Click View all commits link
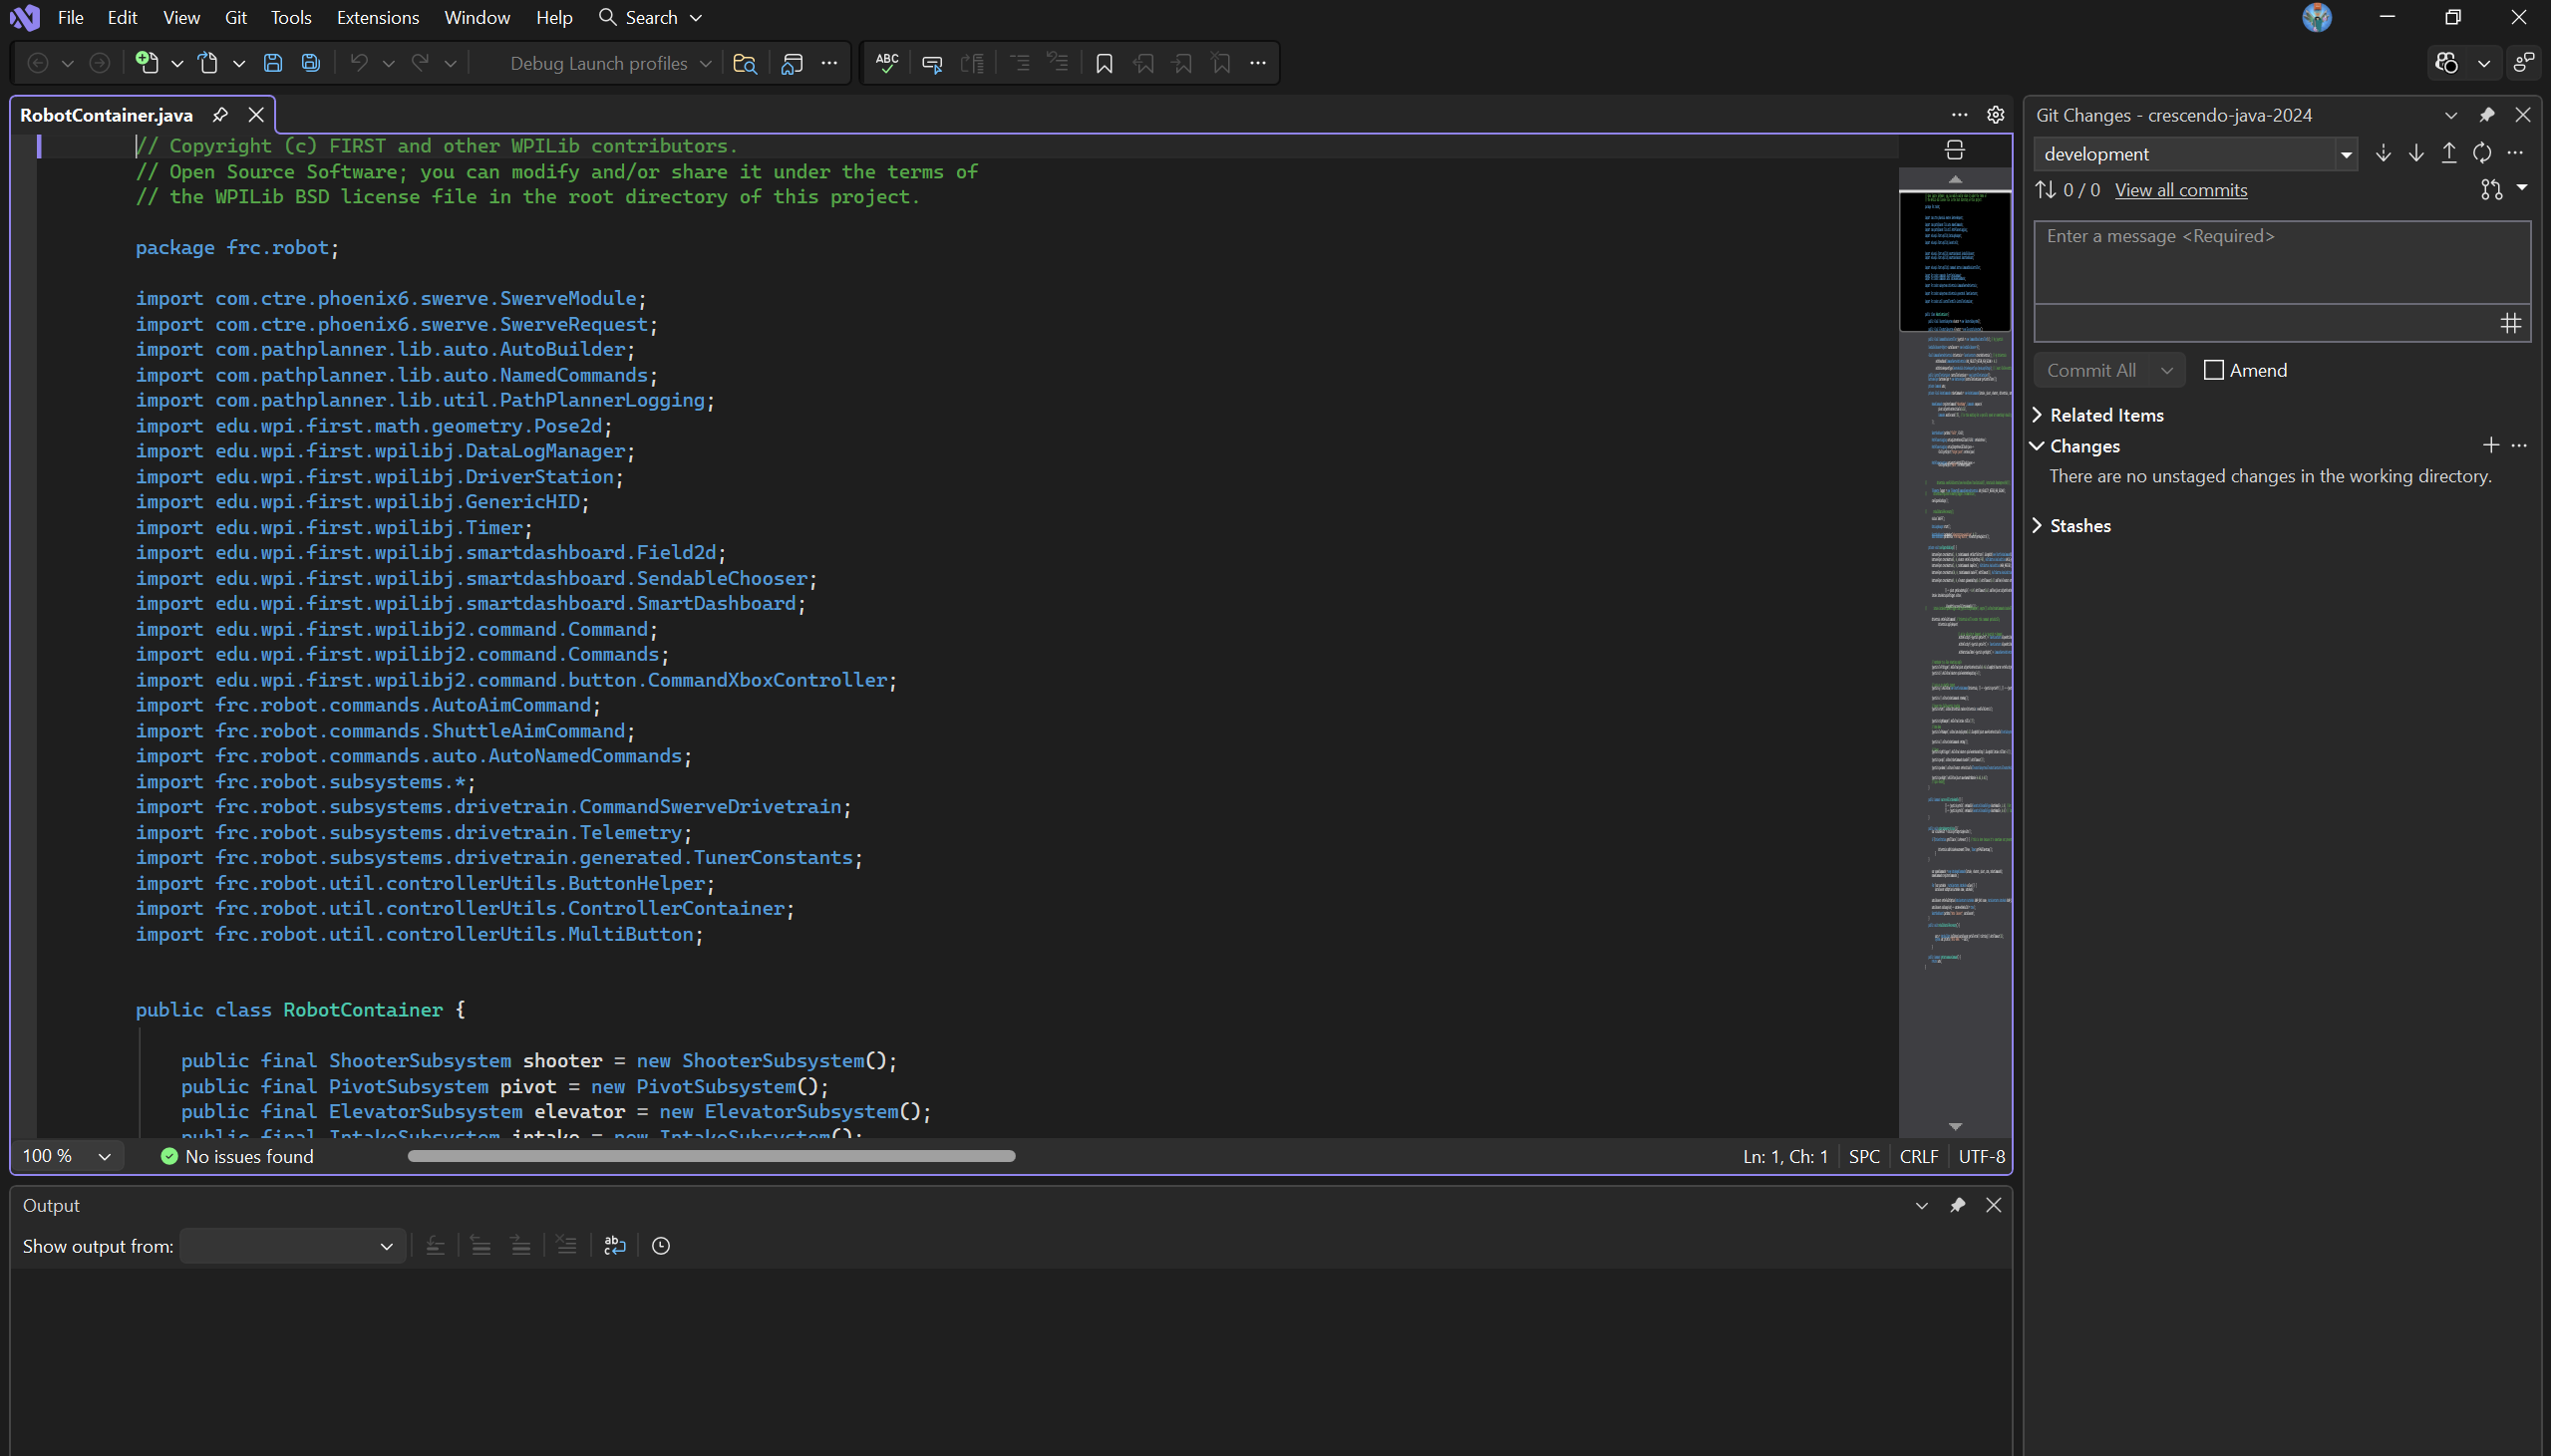Viewport: 2551px width, 1456px height. pyautogui.click(x=2180, y=190)
